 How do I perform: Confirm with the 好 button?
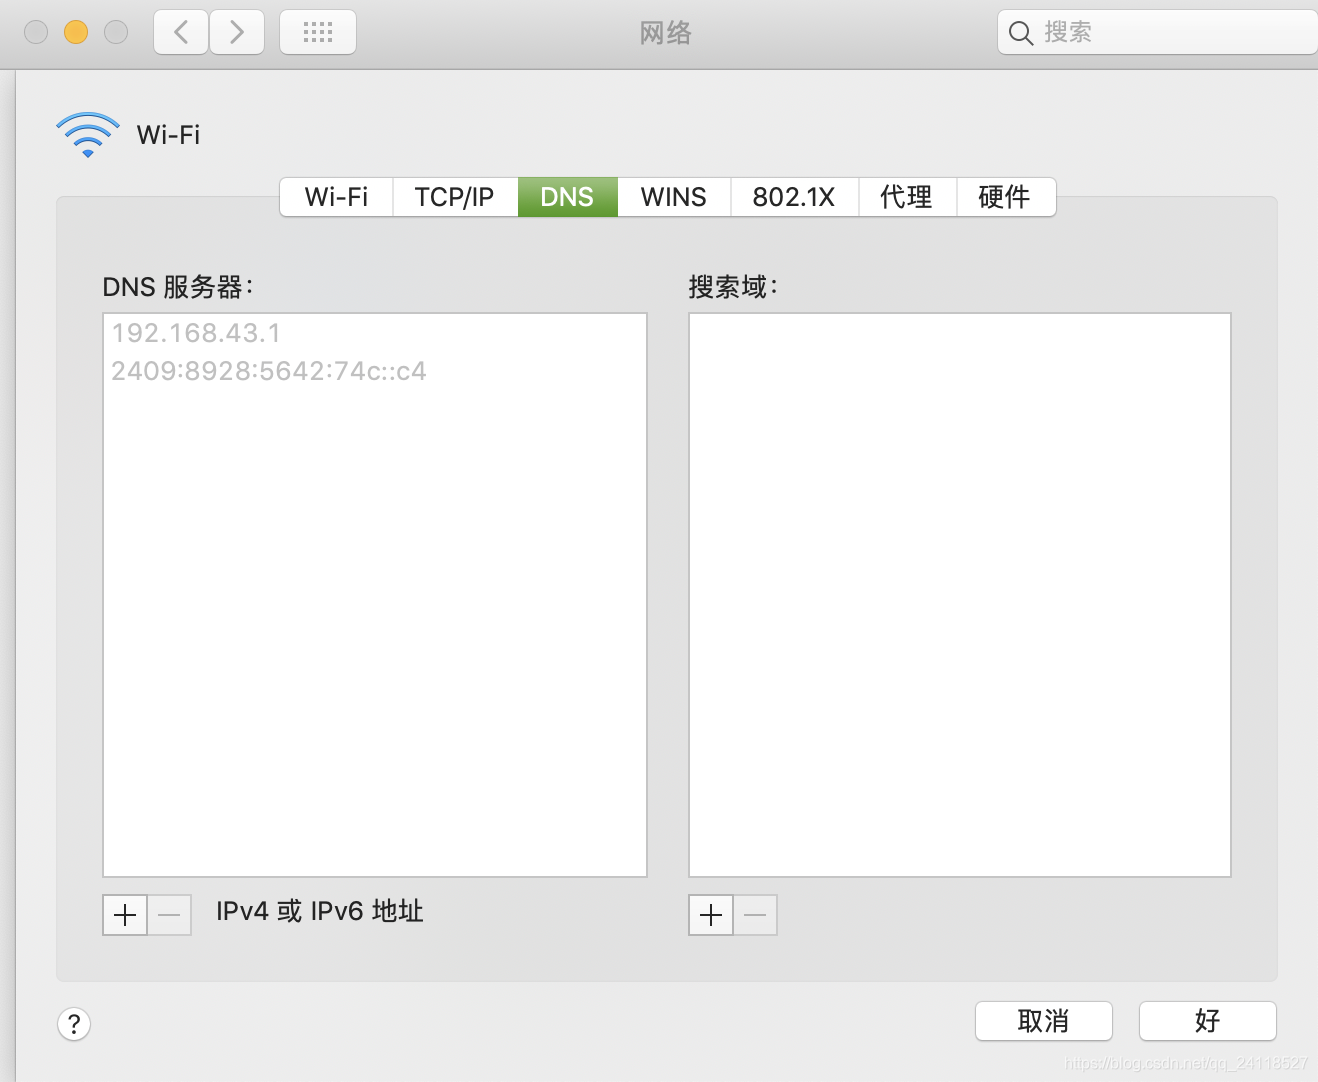point(1208,1021)
